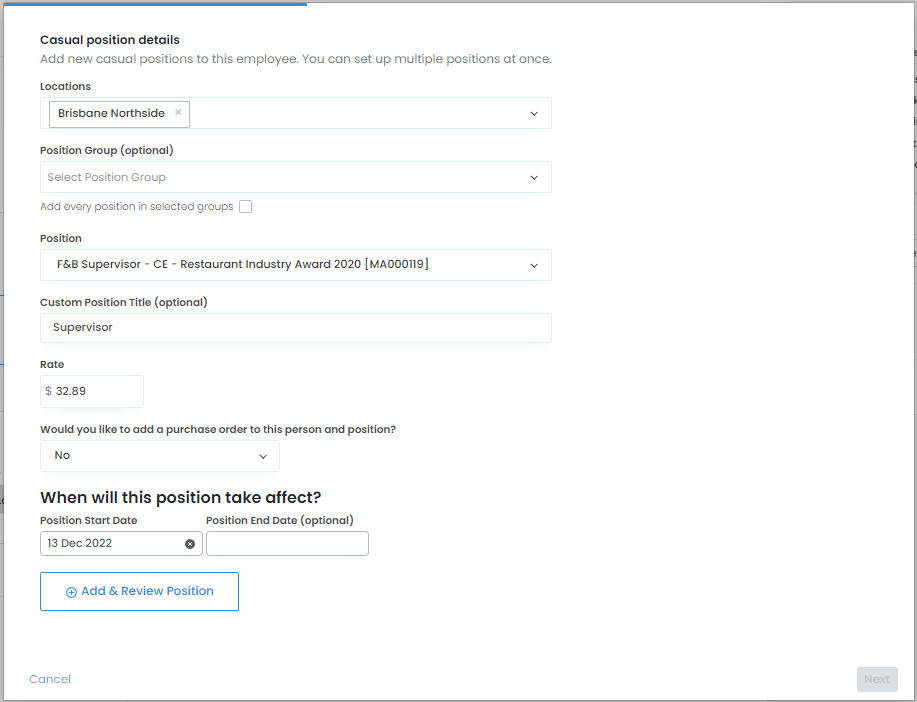This screenshot has height=702, width=917.
Task: Click into the Rate amount field
Action: (97, 392)
